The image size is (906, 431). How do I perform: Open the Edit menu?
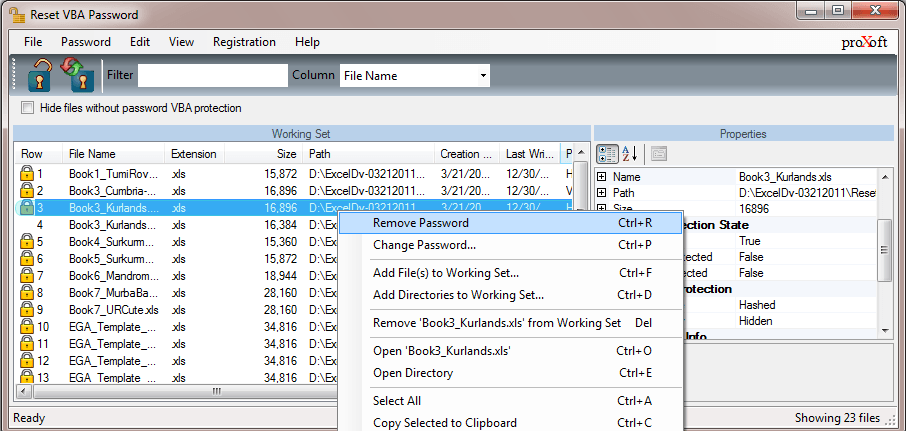pos(140,42)
